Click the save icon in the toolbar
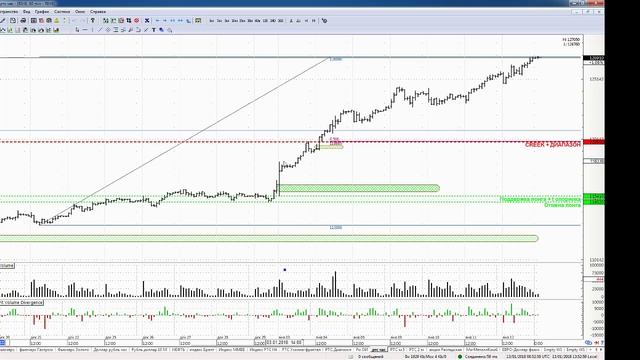This screenshot has height=360, width=640. point(13,20)
